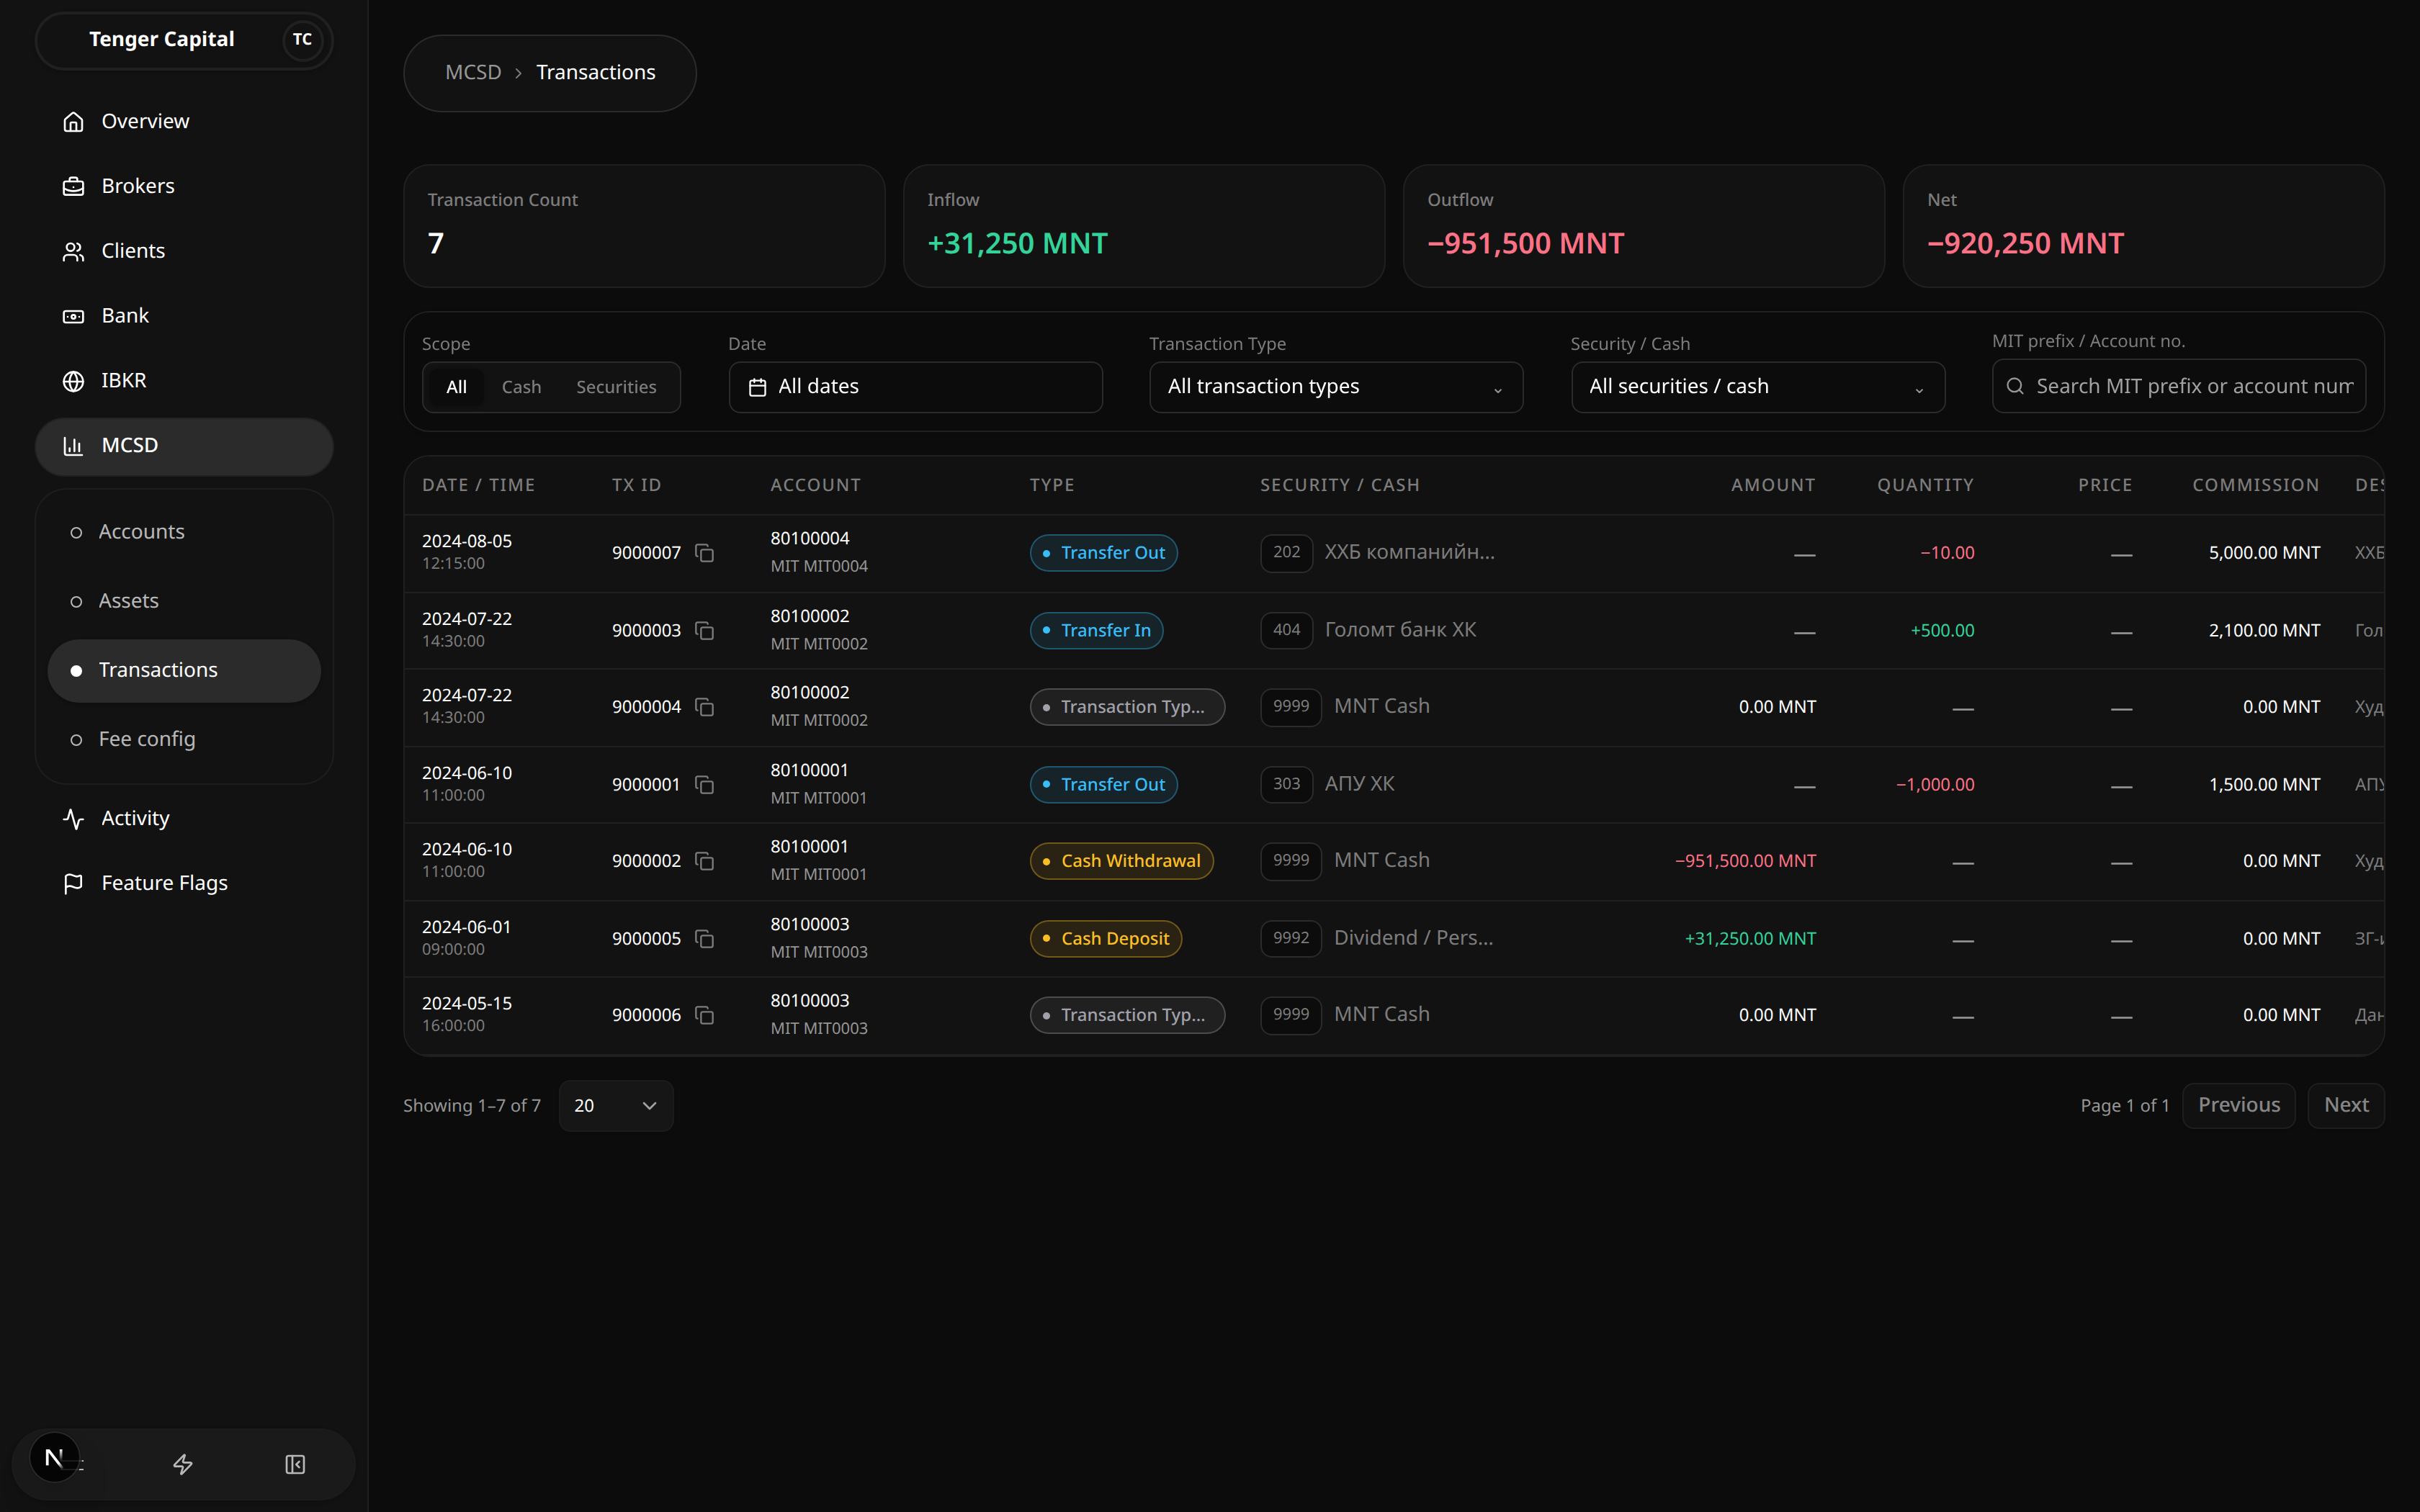Click the Transfer In type badge
This screenshot has height=1512, width=2420.
coord(1096,631)
